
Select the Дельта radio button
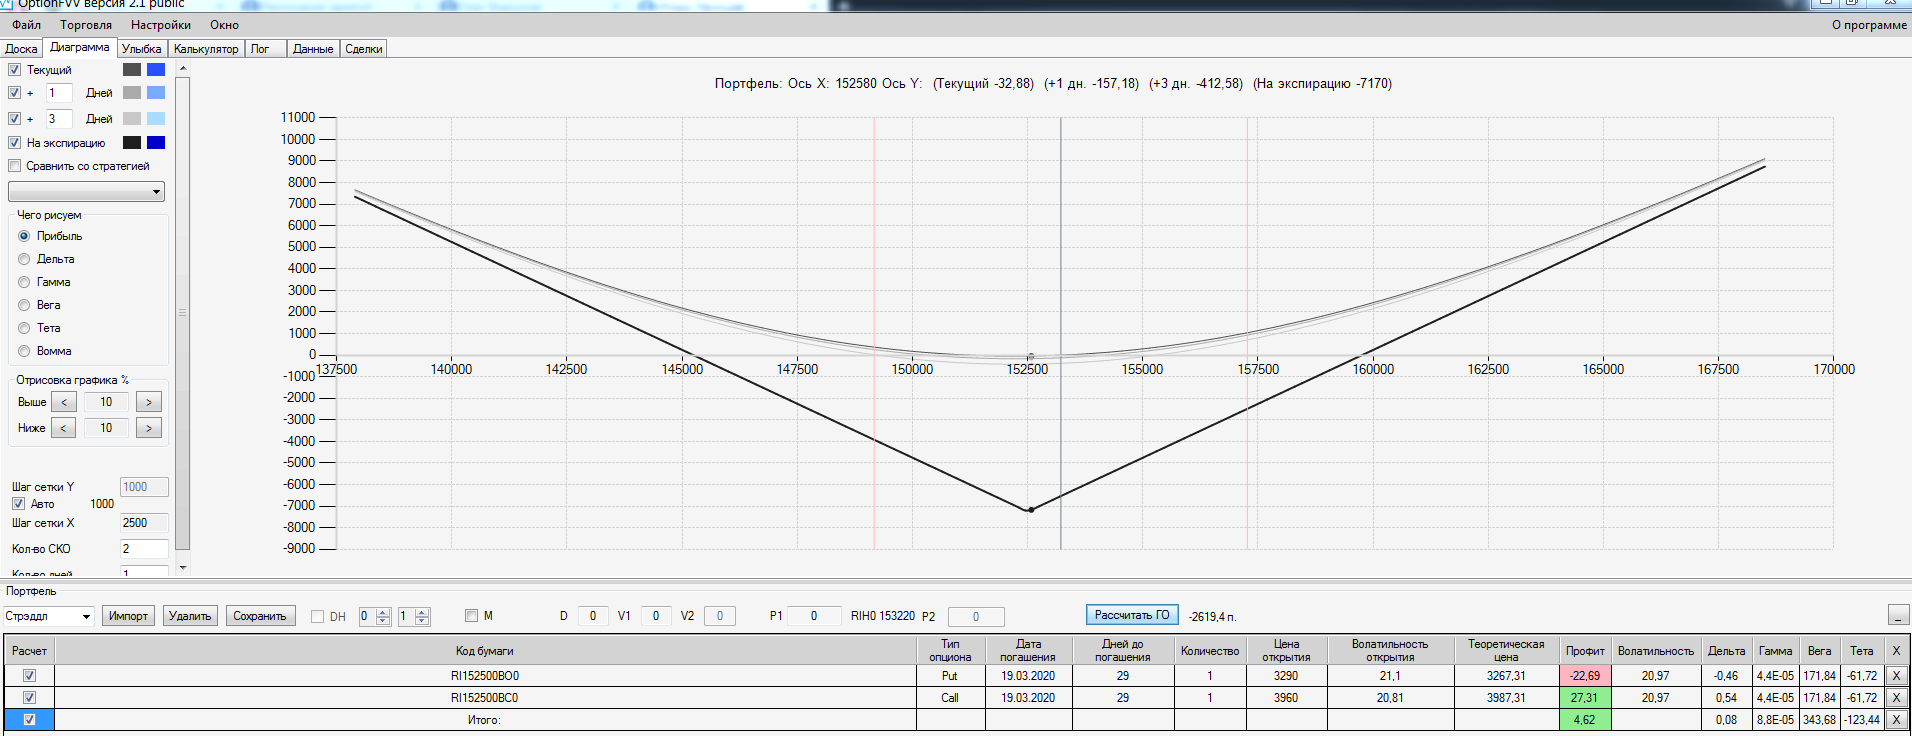click(24, 259)
